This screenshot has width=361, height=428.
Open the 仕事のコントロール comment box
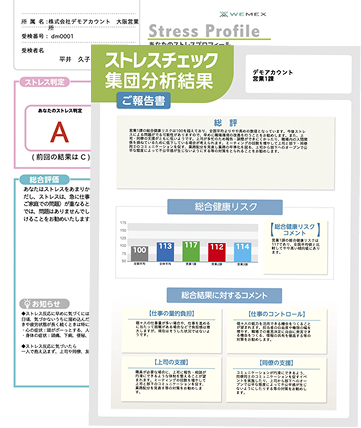pos(277,331)
